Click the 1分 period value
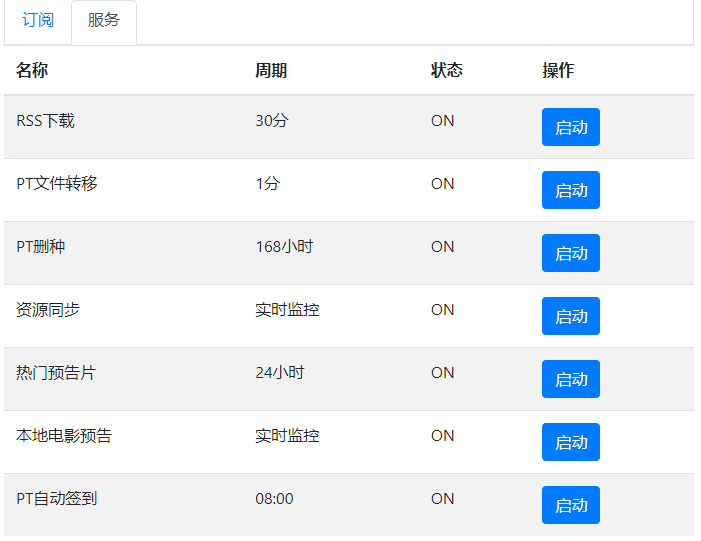The image size is (701, 541). click(267, 184)
